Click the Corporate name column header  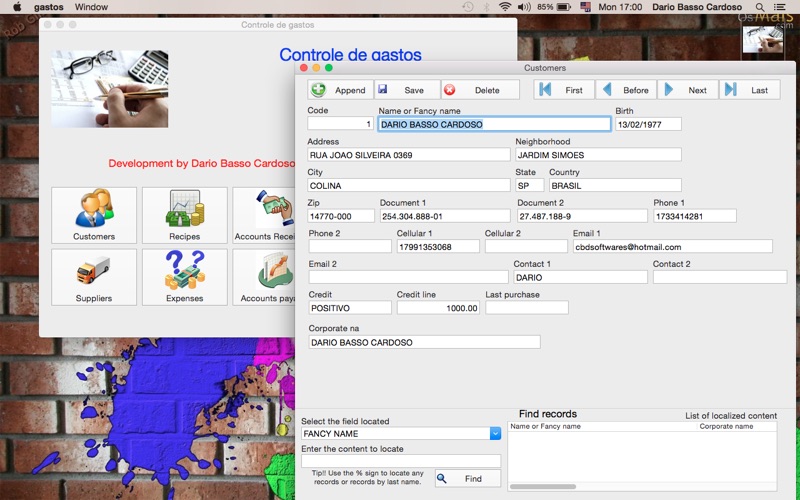736,426
